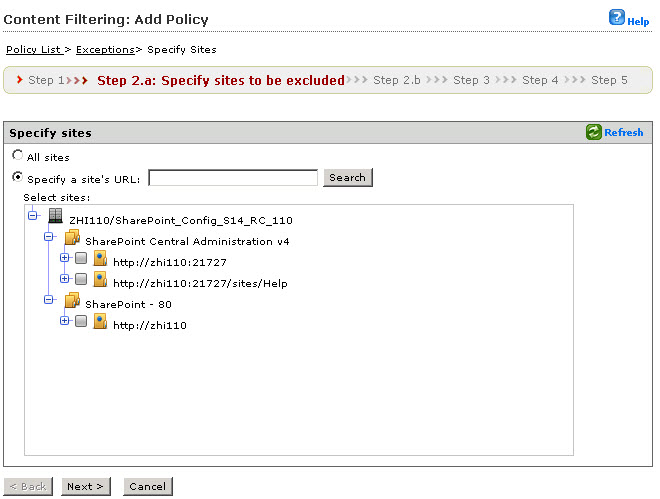Viewport: 660px width, 499px height.
Task: Go to Policy List breadcrumb
Action: click(x=34, y=49)
